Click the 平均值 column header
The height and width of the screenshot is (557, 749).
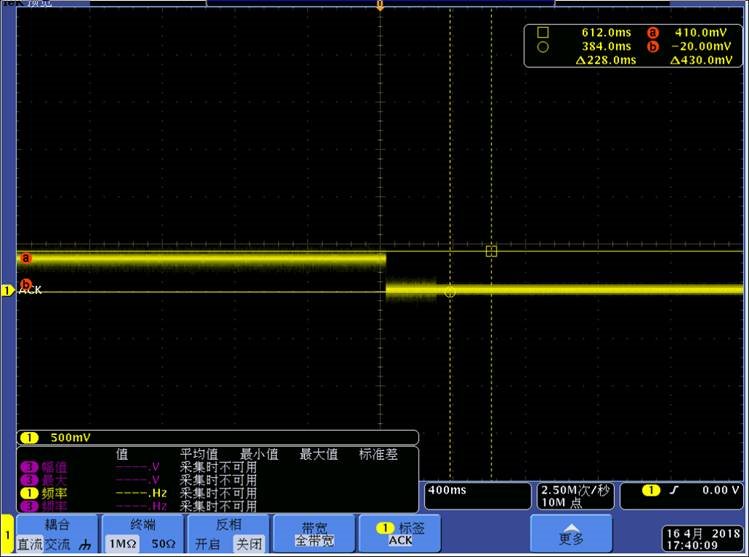(x=199, y=454)
